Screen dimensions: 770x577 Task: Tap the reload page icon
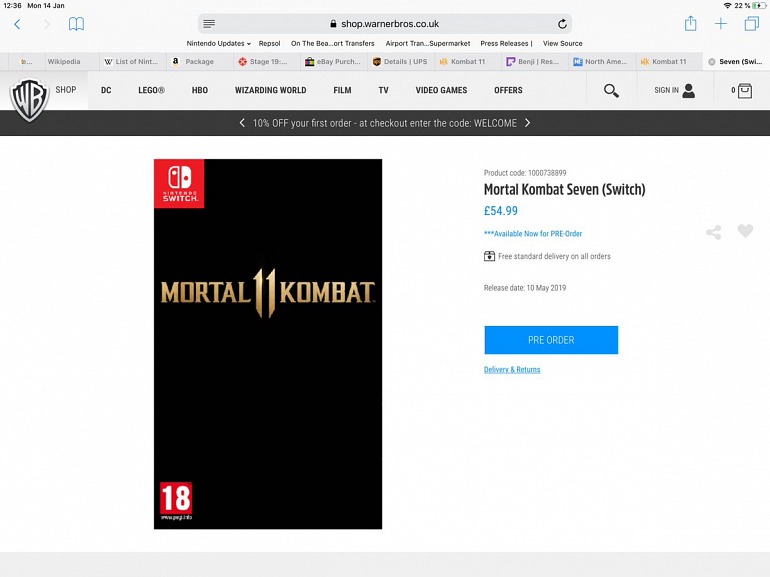tap(562, 24)
